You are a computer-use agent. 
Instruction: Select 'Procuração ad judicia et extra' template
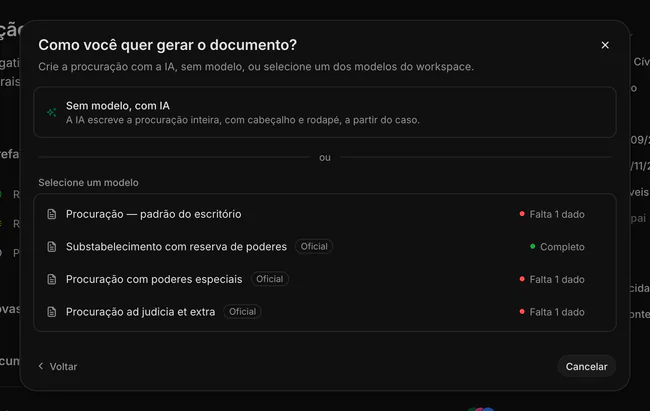click(x=325, y=312)
